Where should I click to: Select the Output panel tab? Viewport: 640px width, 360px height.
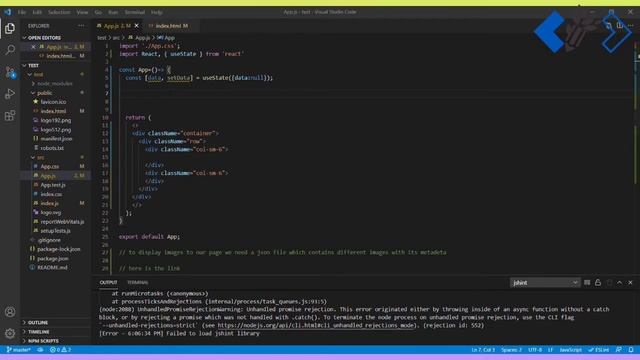tap(108, 282)
